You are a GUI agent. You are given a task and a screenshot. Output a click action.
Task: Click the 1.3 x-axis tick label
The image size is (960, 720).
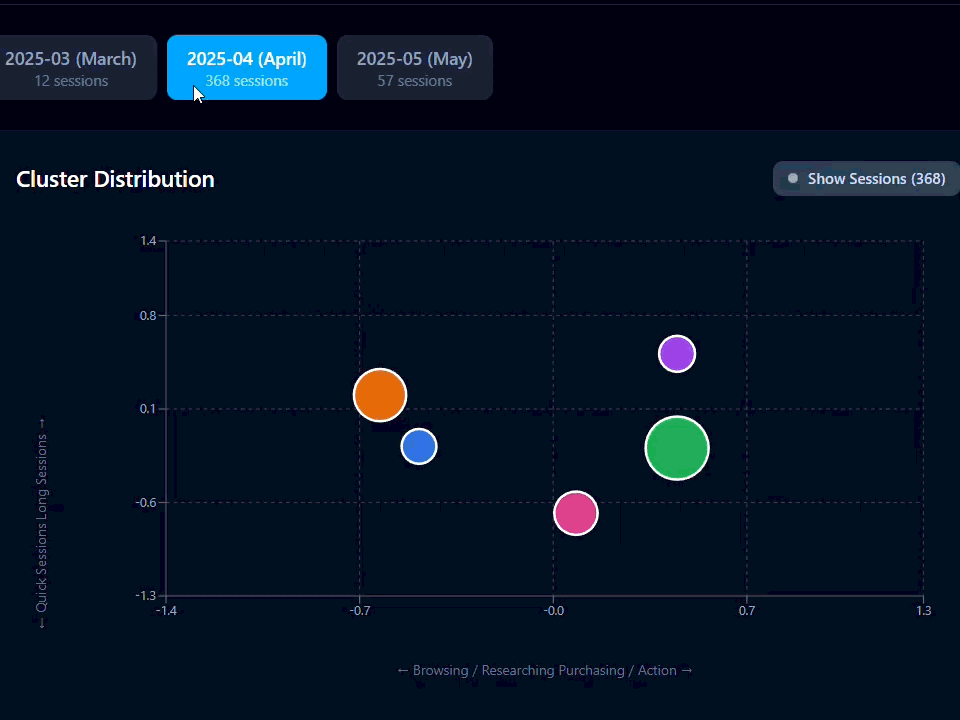[x=923, y=611]
